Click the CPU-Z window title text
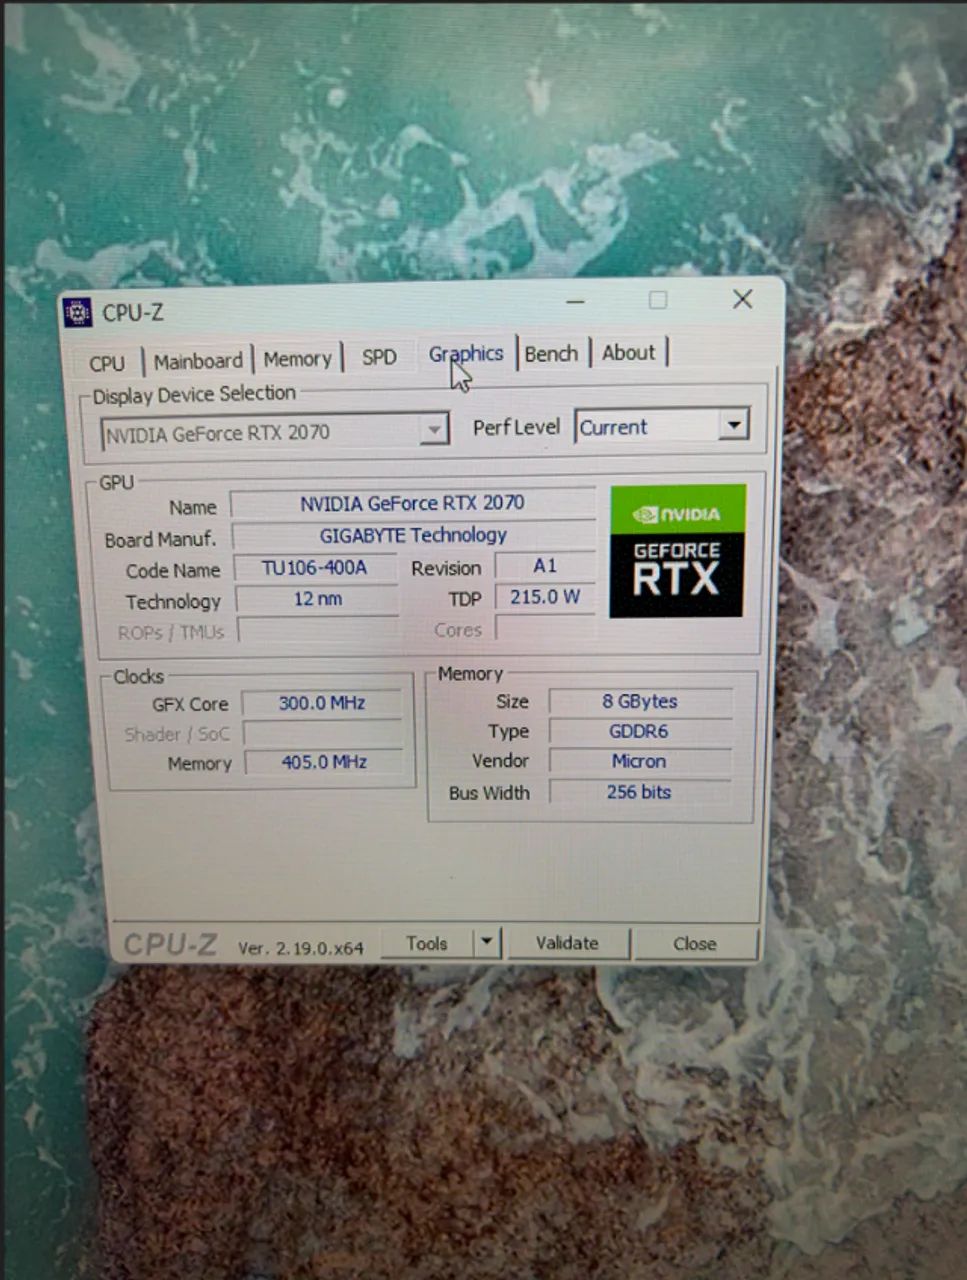Screen dimensions: 967x1280 pos(133,313)
